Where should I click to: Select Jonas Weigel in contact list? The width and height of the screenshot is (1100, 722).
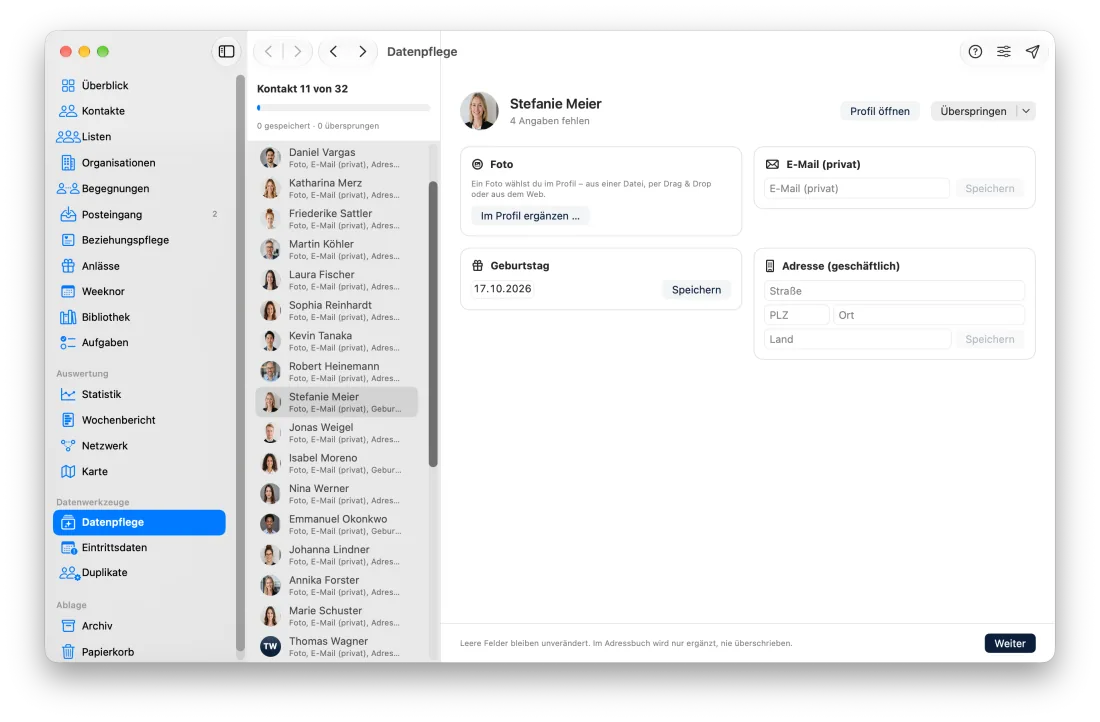(337, 433)
